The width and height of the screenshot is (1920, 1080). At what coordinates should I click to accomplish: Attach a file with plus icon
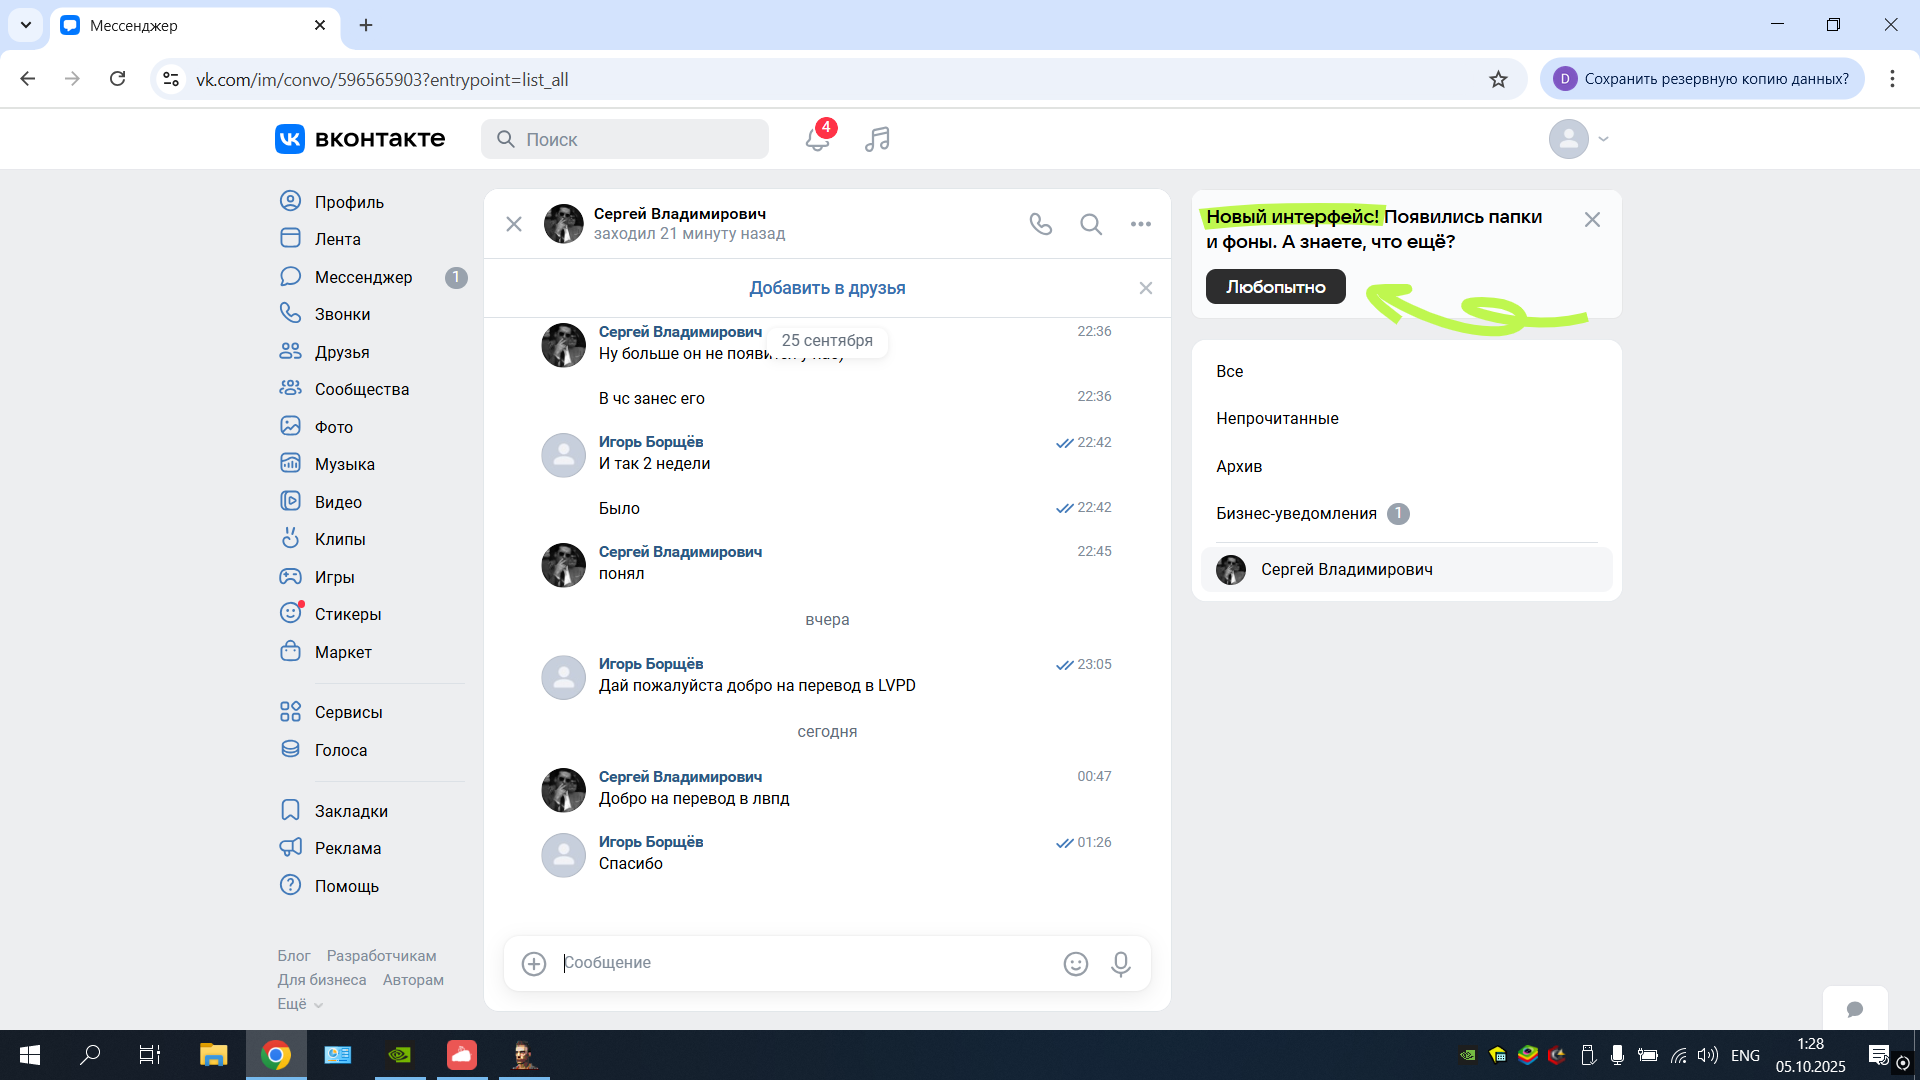coord(534,963)
